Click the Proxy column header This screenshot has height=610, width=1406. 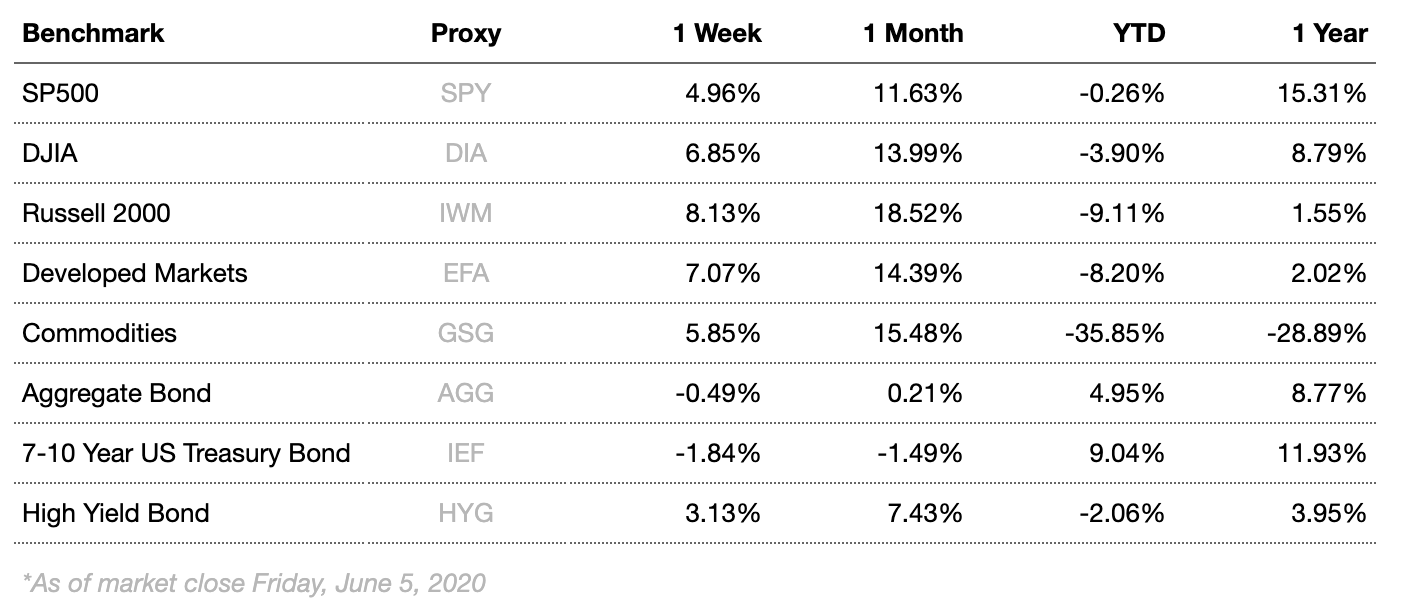pos(465,33)
